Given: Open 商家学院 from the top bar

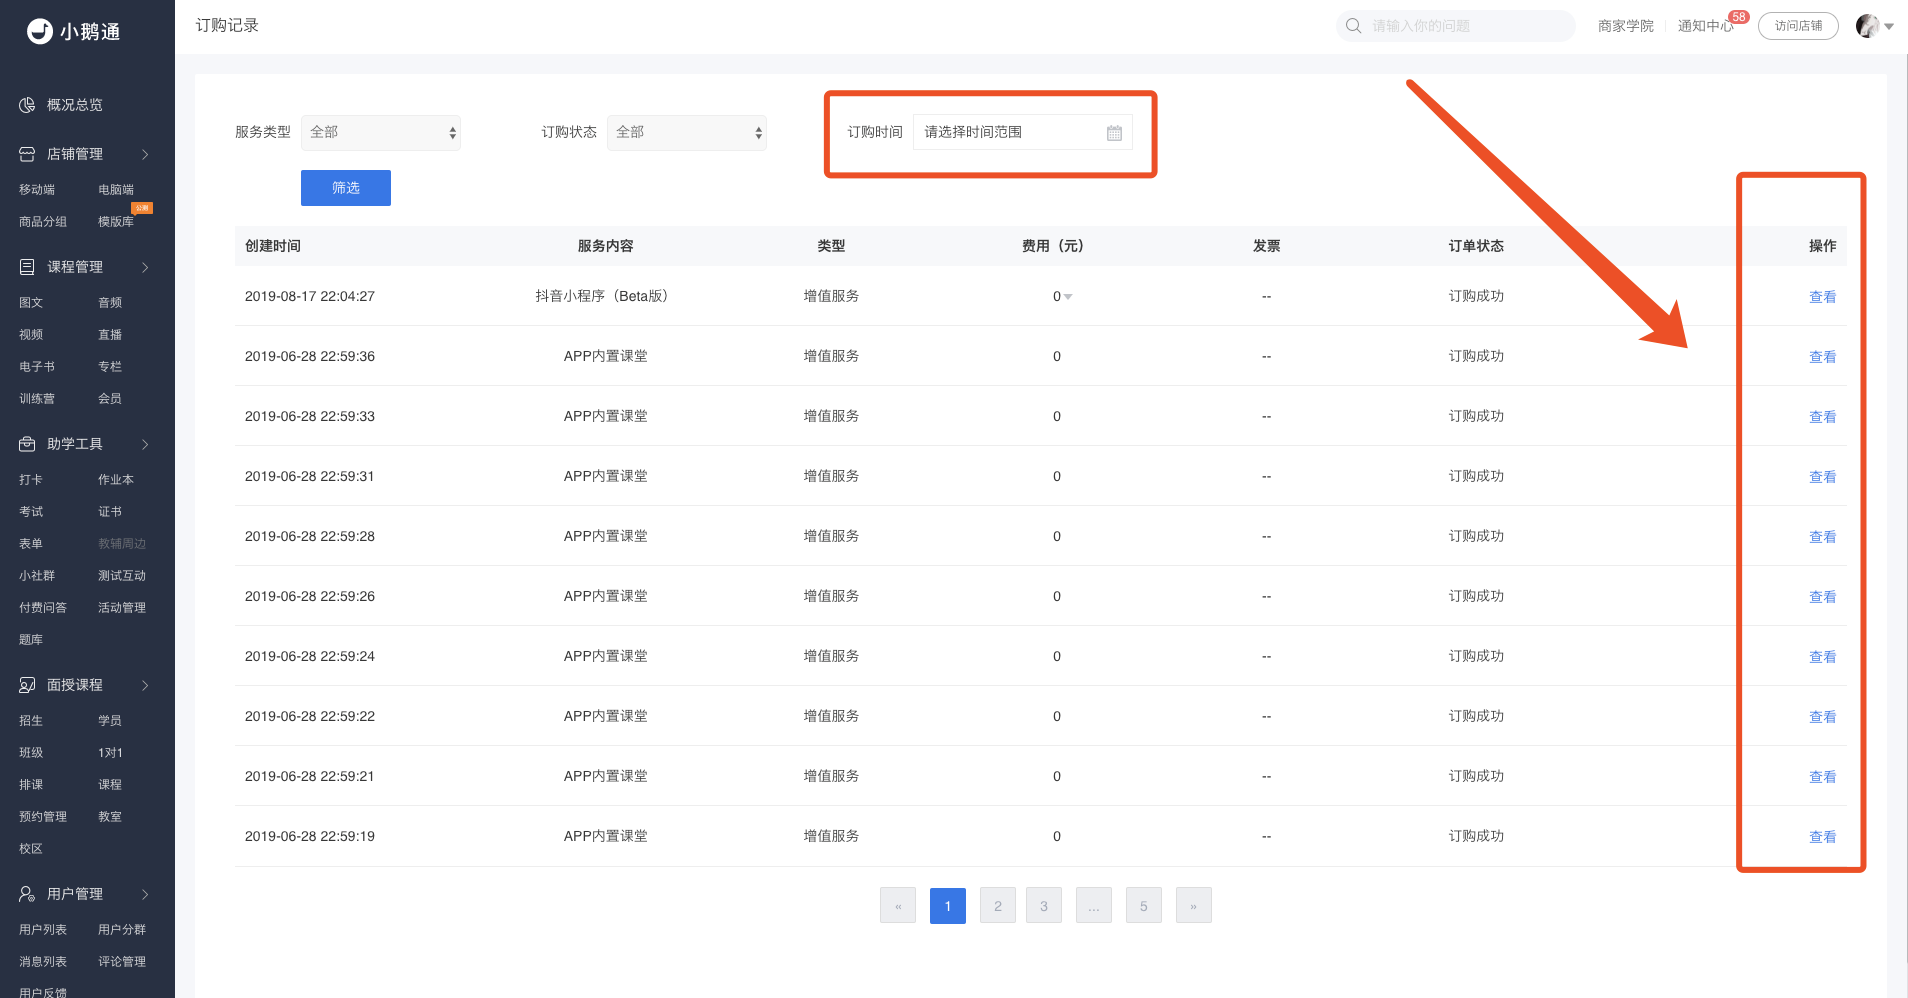Looking at the screenshot, I should [1625, 26].
